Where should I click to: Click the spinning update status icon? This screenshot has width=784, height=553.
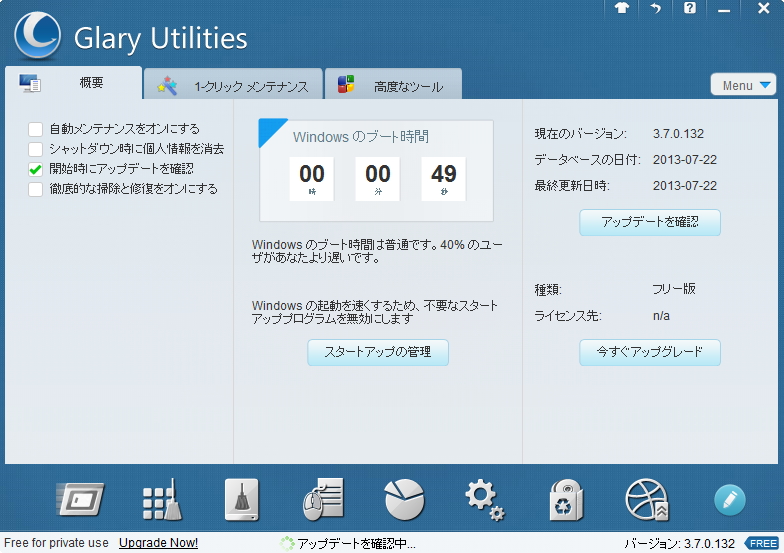[x=287, y=544]
